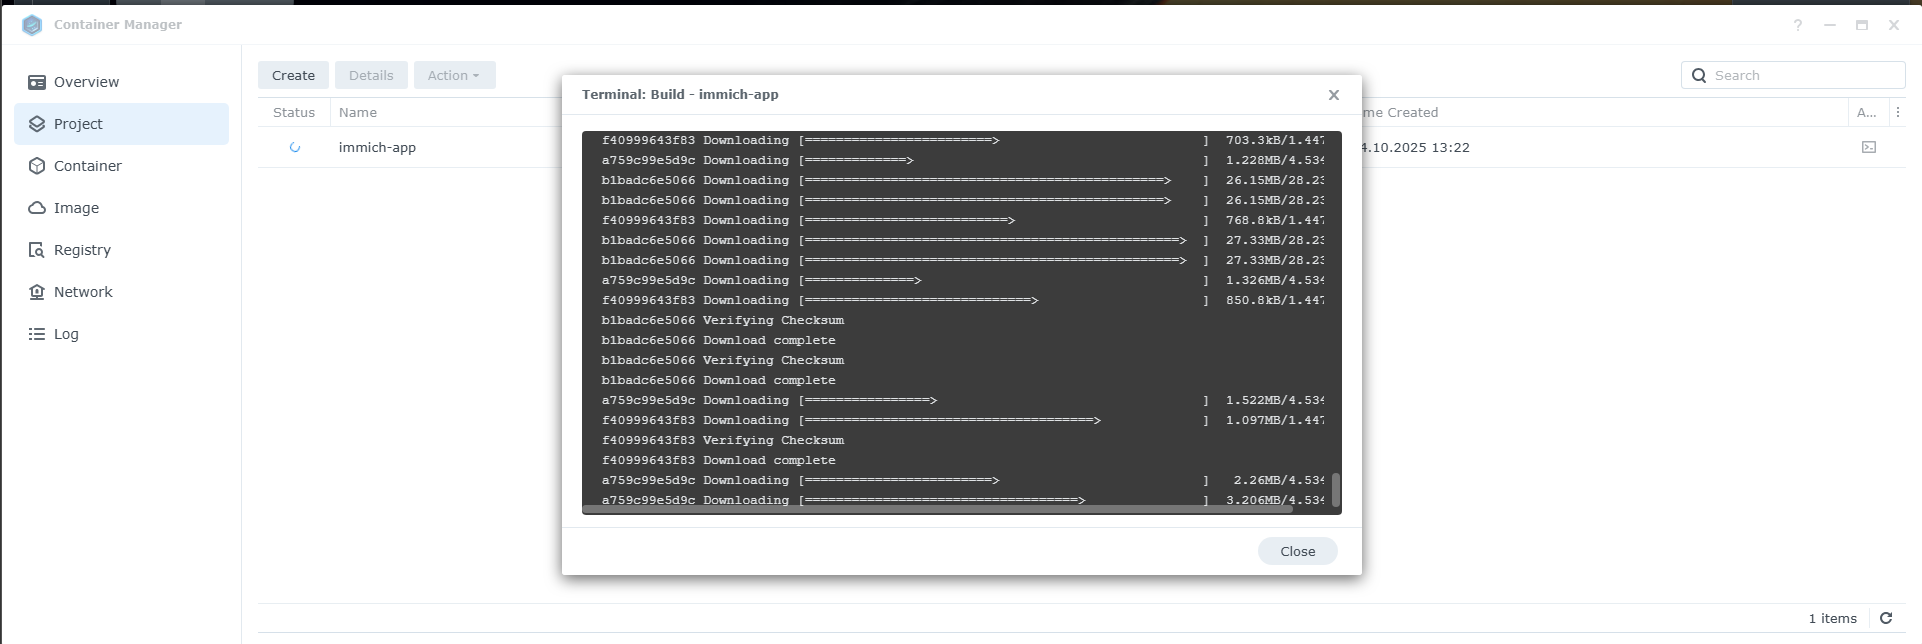Open terminal icon for immich-app row

tap(1868, 147)
